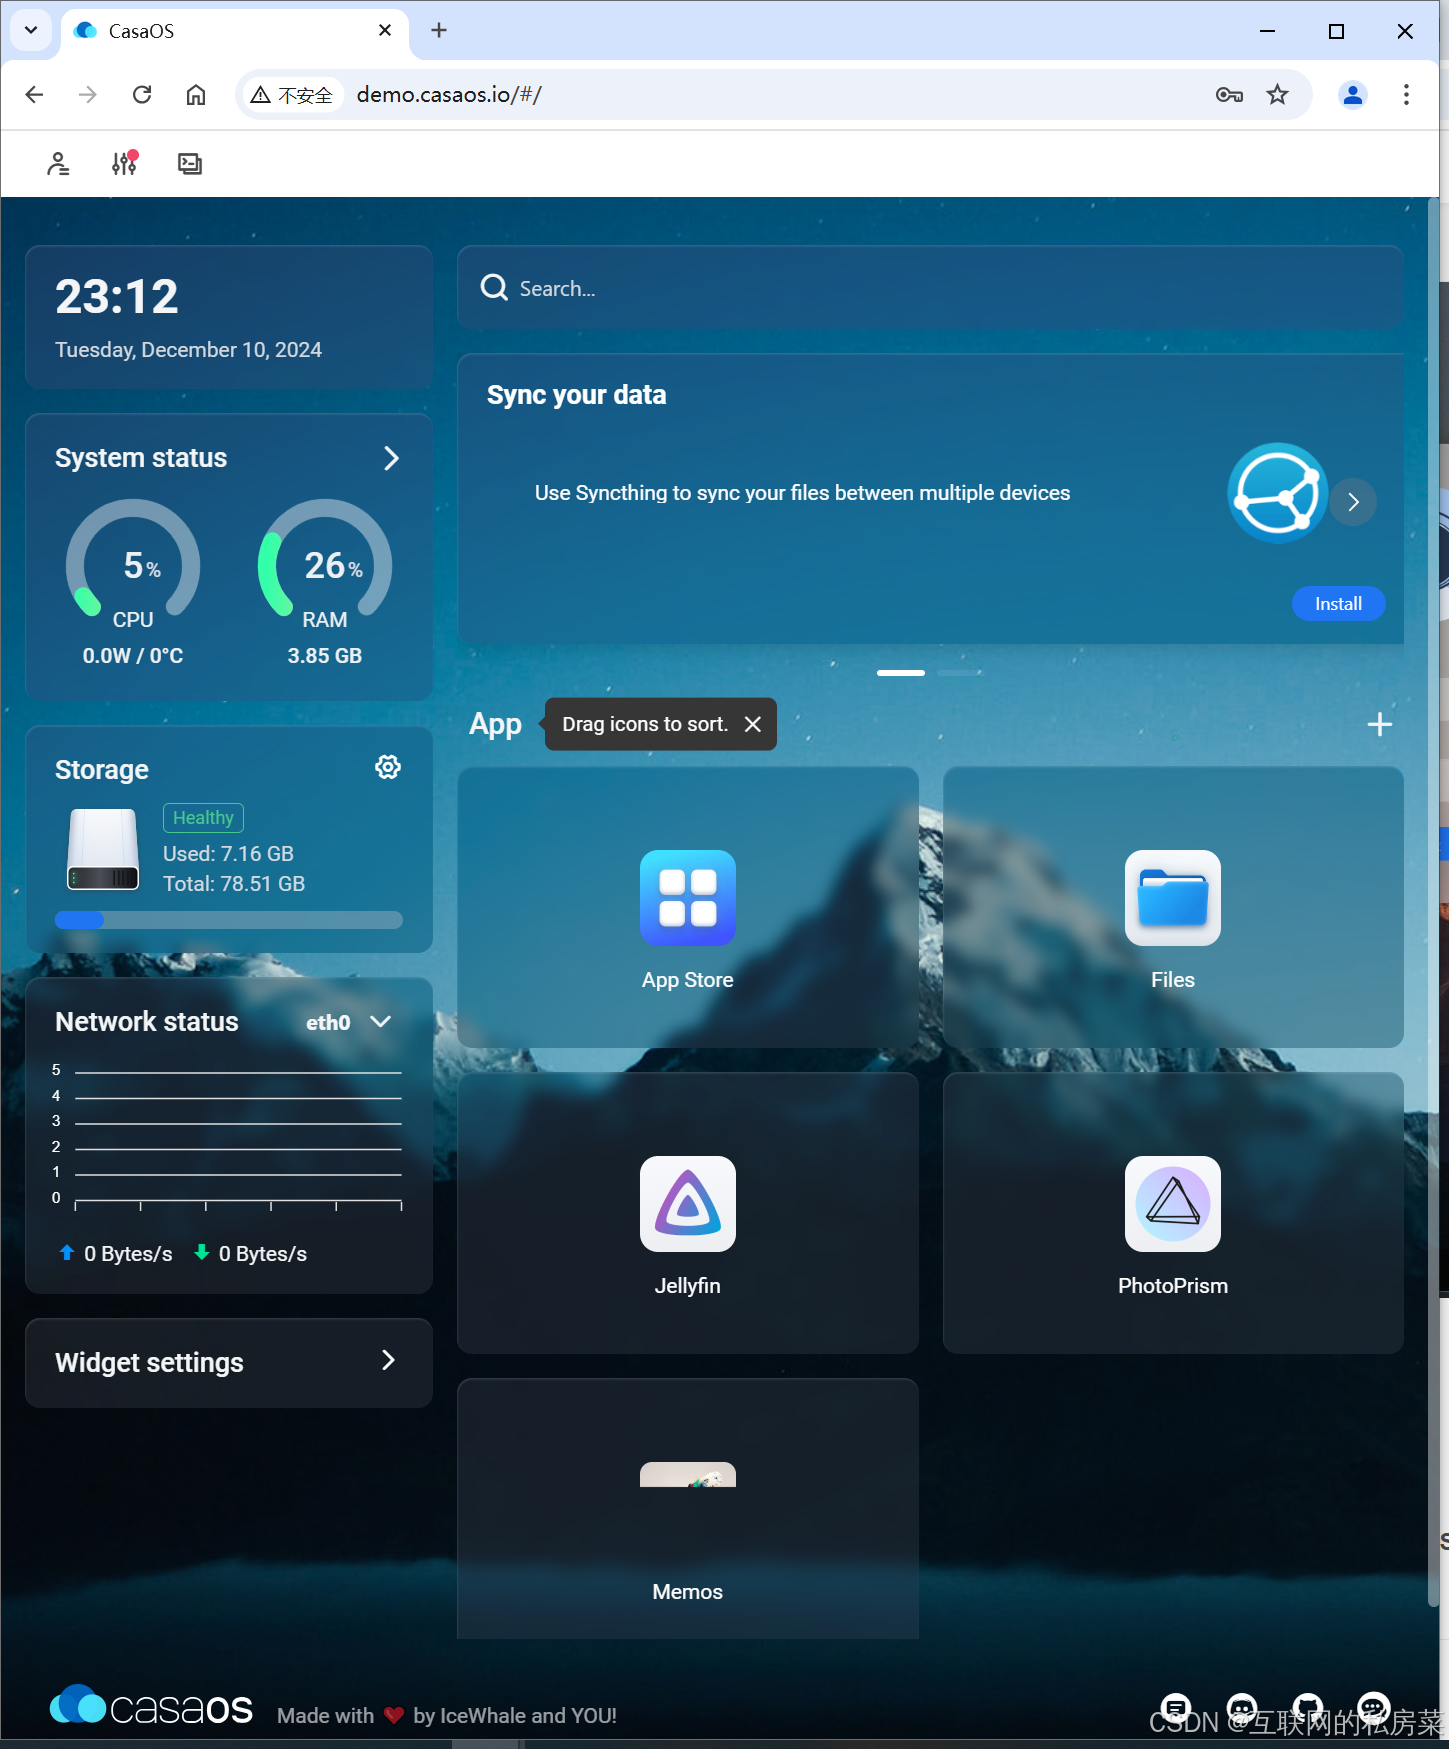Open Storage settings gear icon
1449x1749 pixels.
tap(388, 767)
